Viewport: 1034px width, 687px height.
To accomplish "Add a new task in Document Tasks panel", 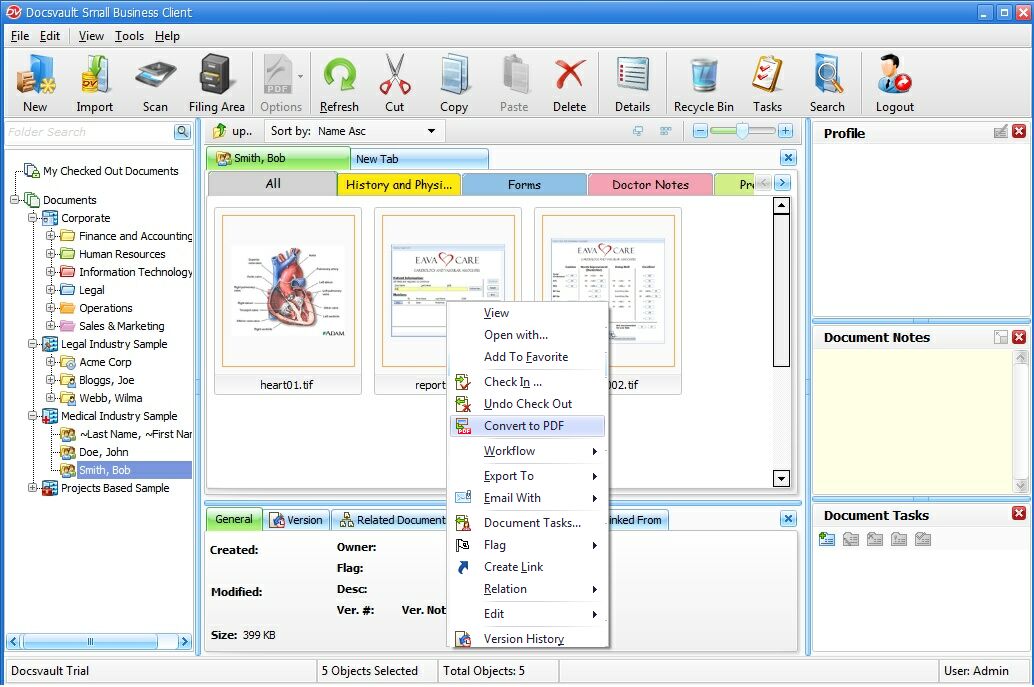I will pos(826,539).
